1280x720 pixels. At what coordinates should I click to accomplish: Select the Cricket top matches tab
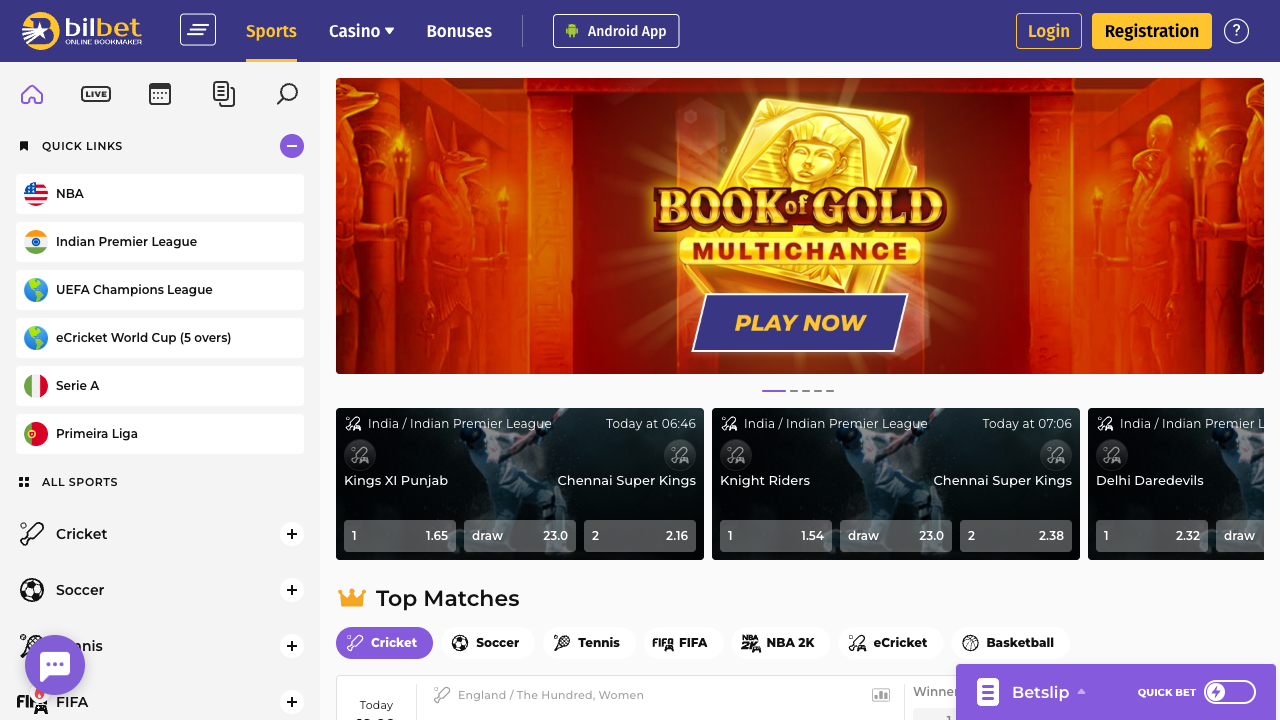coord(384,643)
